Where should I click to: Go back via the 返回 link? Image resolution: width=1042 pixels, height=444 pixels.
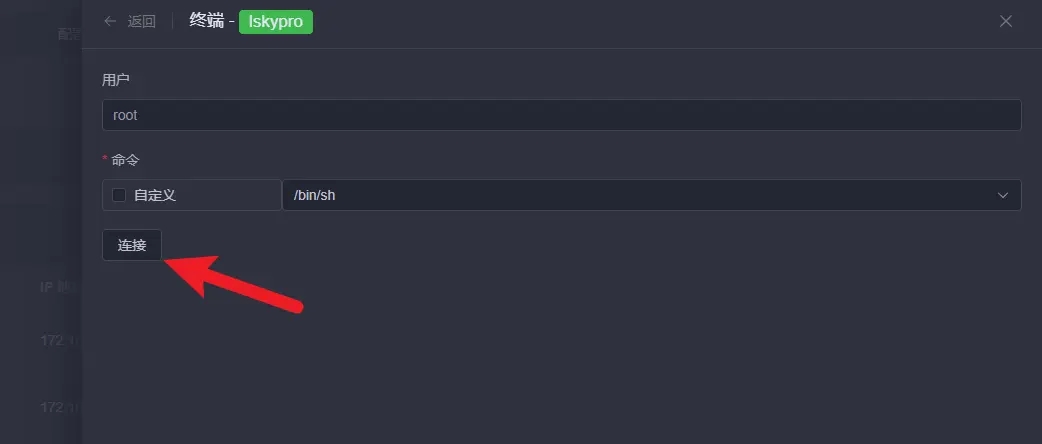tap(142, 21)
